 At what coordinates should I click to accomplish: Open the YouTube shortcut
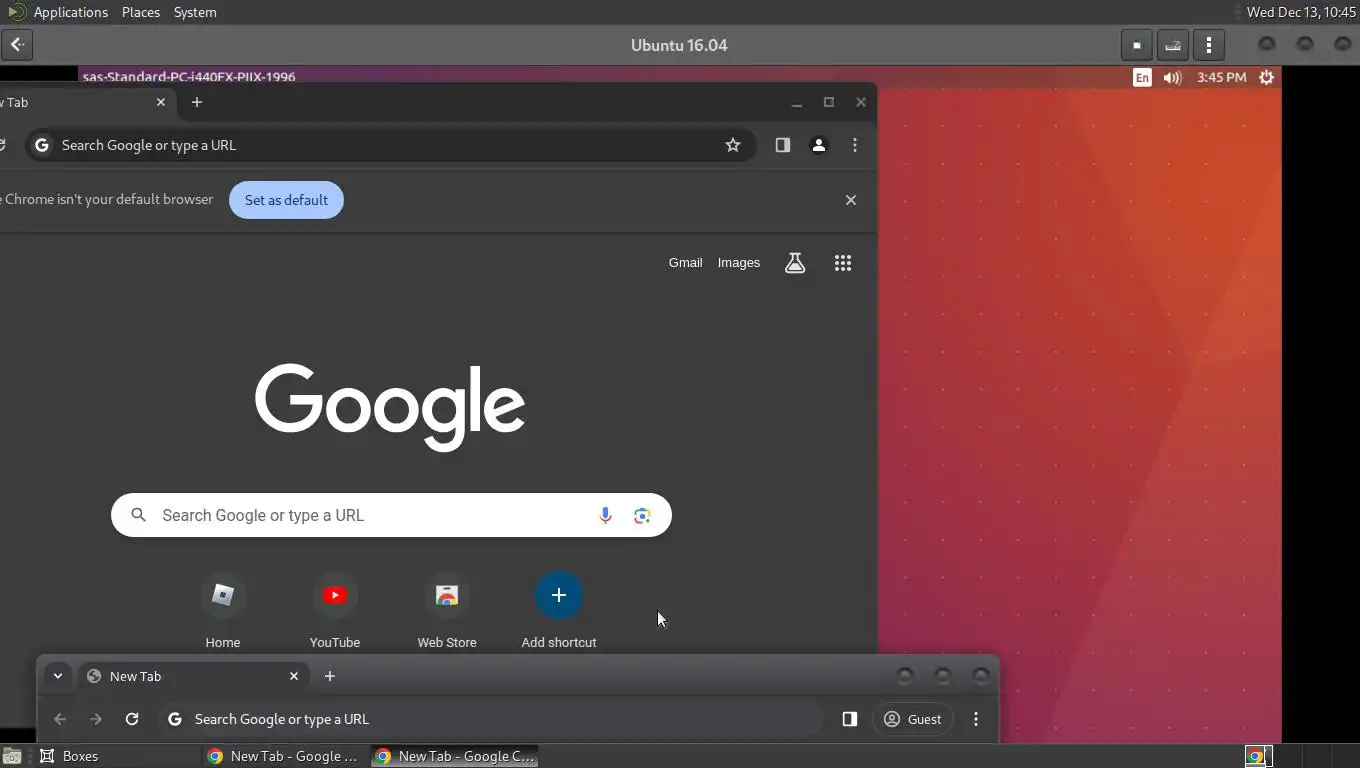click(x=335, y=611)
